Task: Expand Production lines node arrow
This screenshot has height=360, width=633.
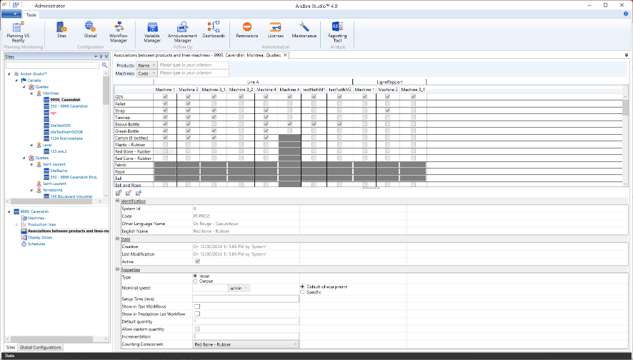Action: click(17, 224)
